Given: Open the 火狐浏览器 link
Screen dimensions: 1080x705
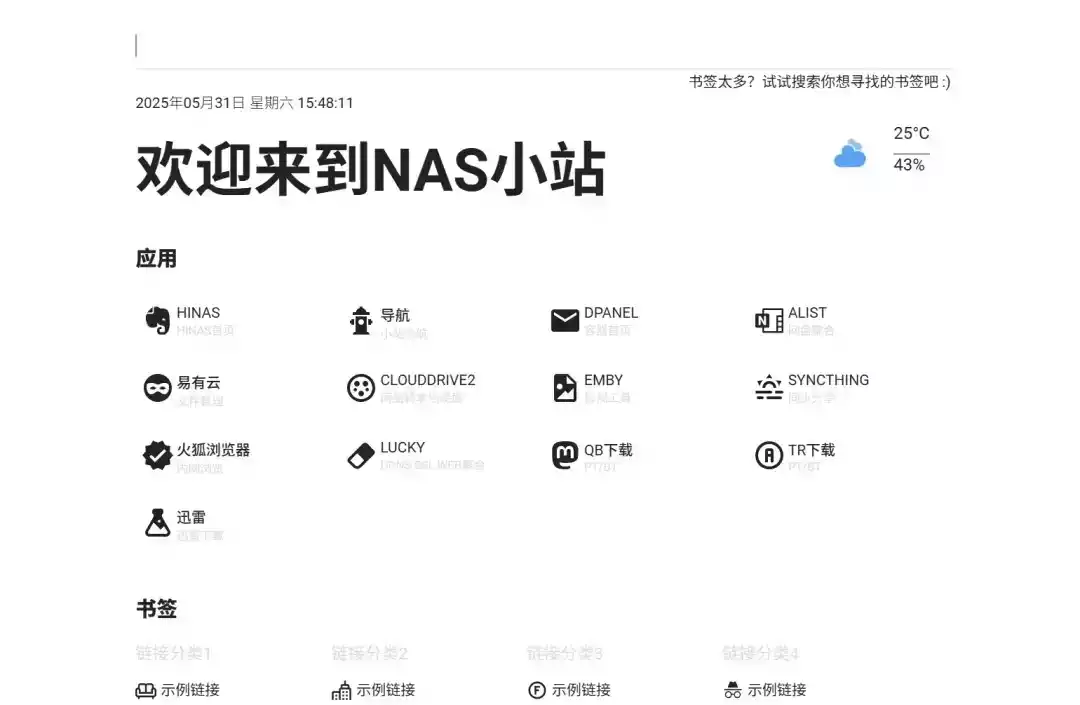Looking at the screenshot, I should tap(213, 450).
